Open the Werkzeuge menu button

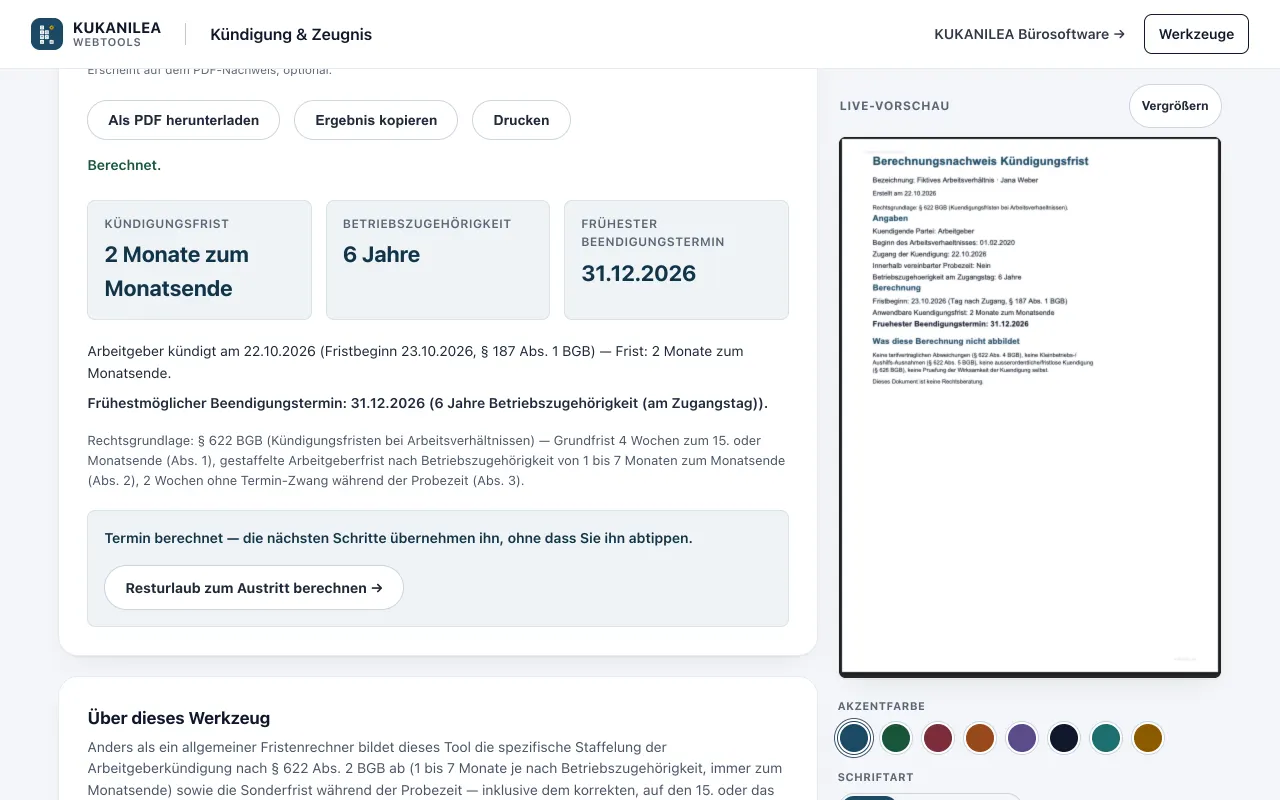pos(1196,34)
